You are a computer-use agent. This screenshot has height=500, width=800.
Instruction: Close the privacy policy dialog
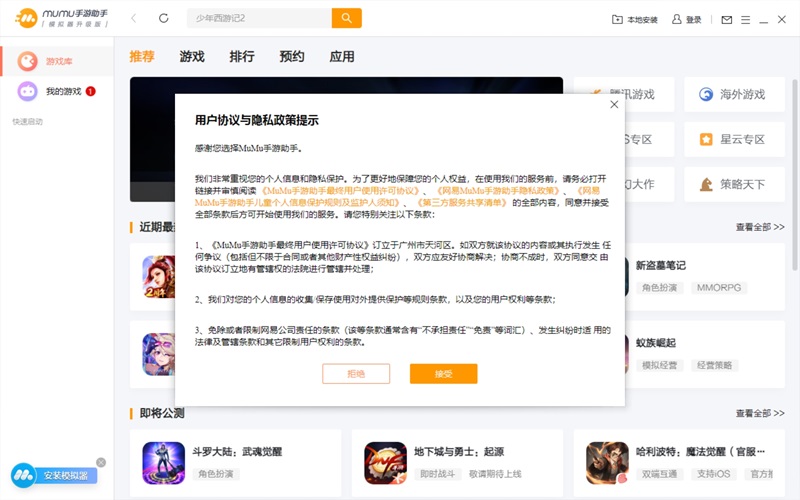tap(614, 105)
